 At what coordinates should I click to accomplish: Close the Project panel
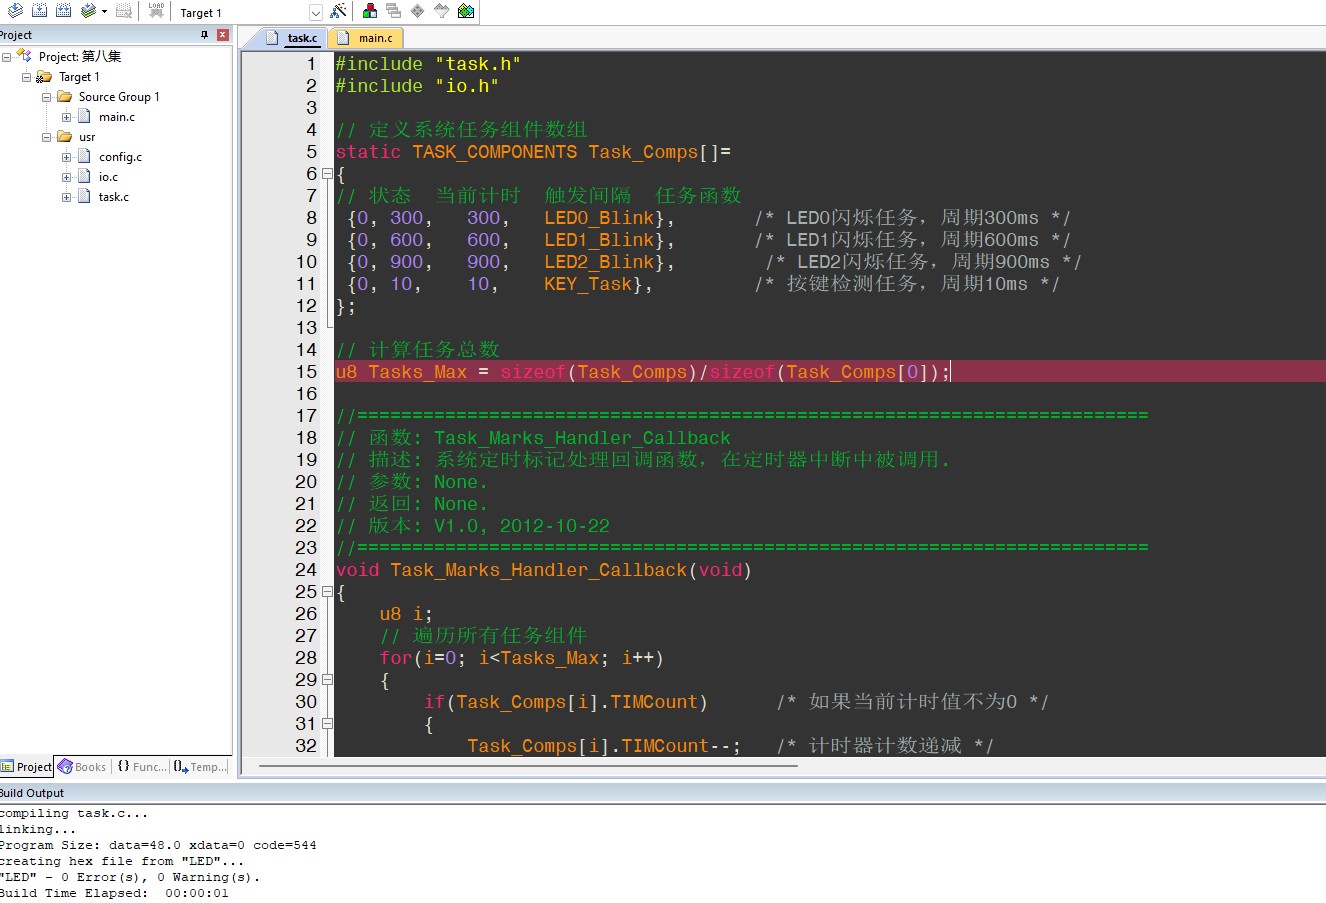pyautogui.click(x=222, y=35)
